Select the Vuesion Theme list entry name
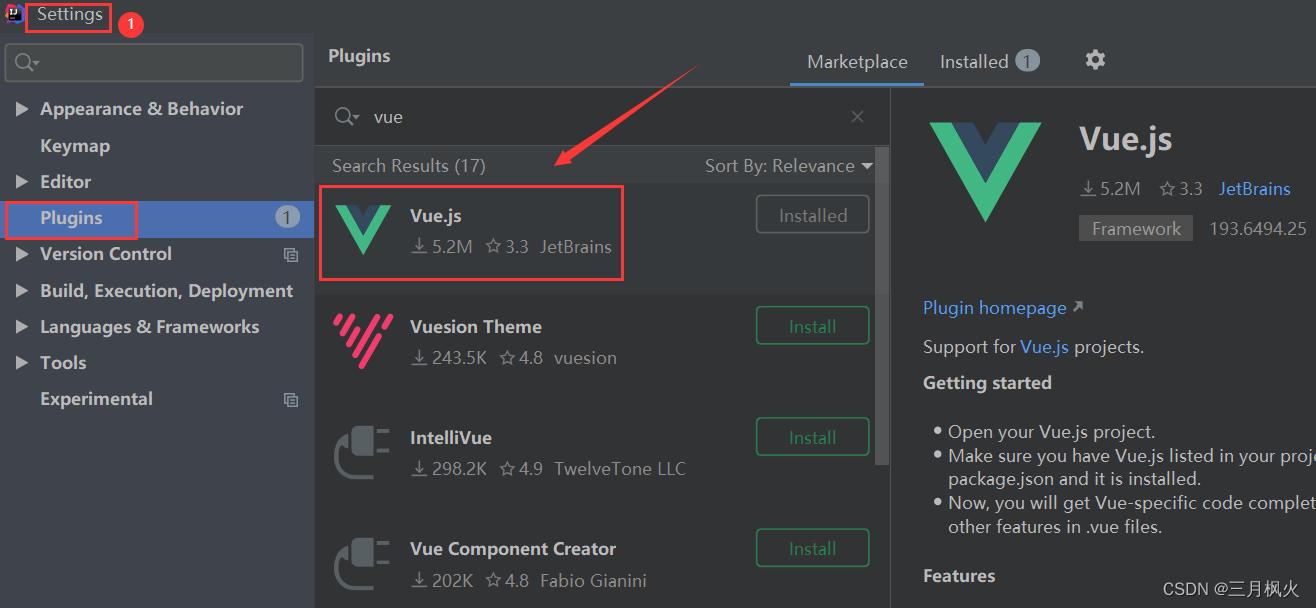This screenshot has height=608, width=1316. (x=475, y=327)
